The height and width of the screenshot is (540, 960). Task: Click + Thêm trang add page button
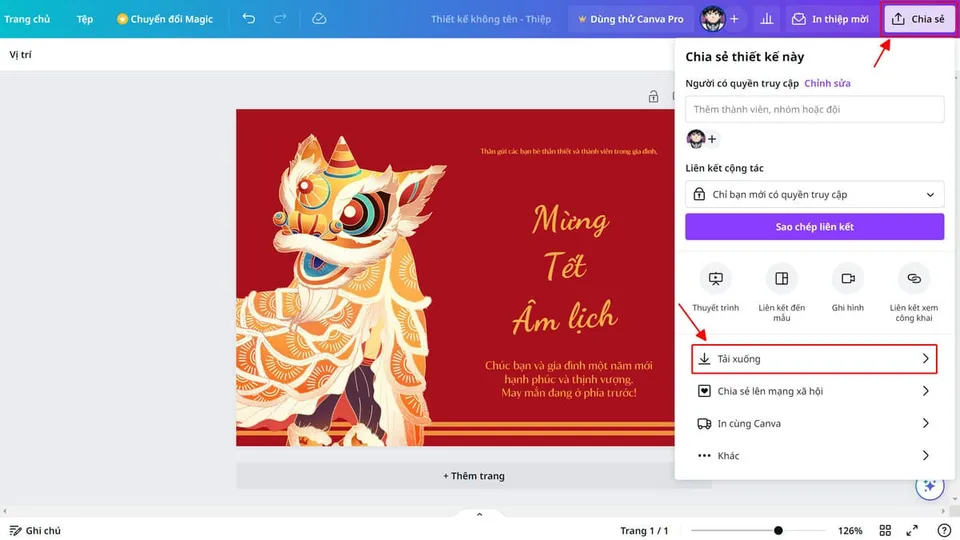[474, 476]
